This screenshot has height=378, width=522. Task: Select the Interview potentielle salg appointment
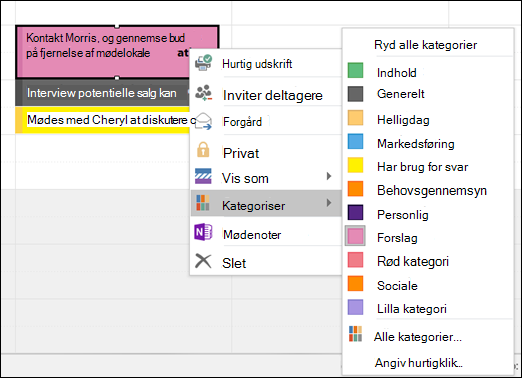tap(103, 93)
